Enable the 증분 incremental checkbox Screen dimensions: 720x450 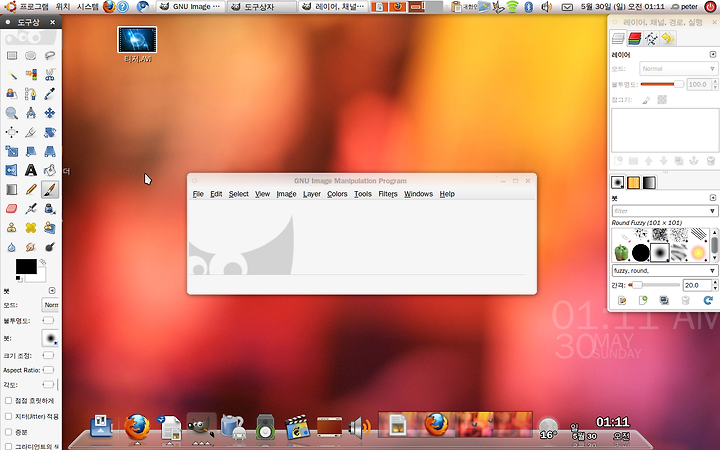(8, 432)
